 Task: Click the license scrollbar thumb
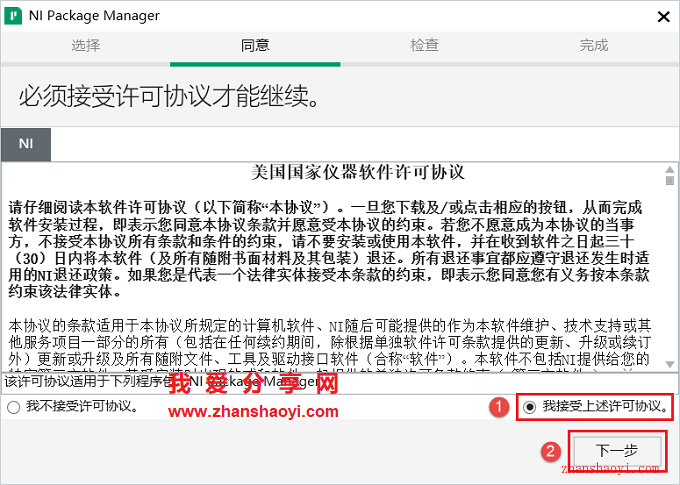pyautogui.click(x=670, y=180)
